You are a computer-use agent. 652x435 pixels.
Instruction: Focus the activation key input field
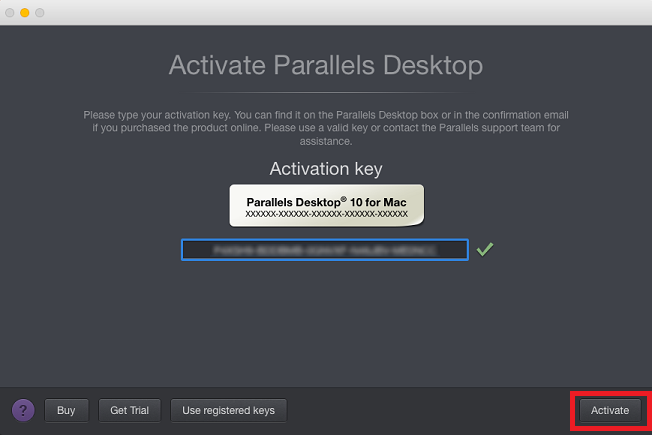[x=325, y=250]
